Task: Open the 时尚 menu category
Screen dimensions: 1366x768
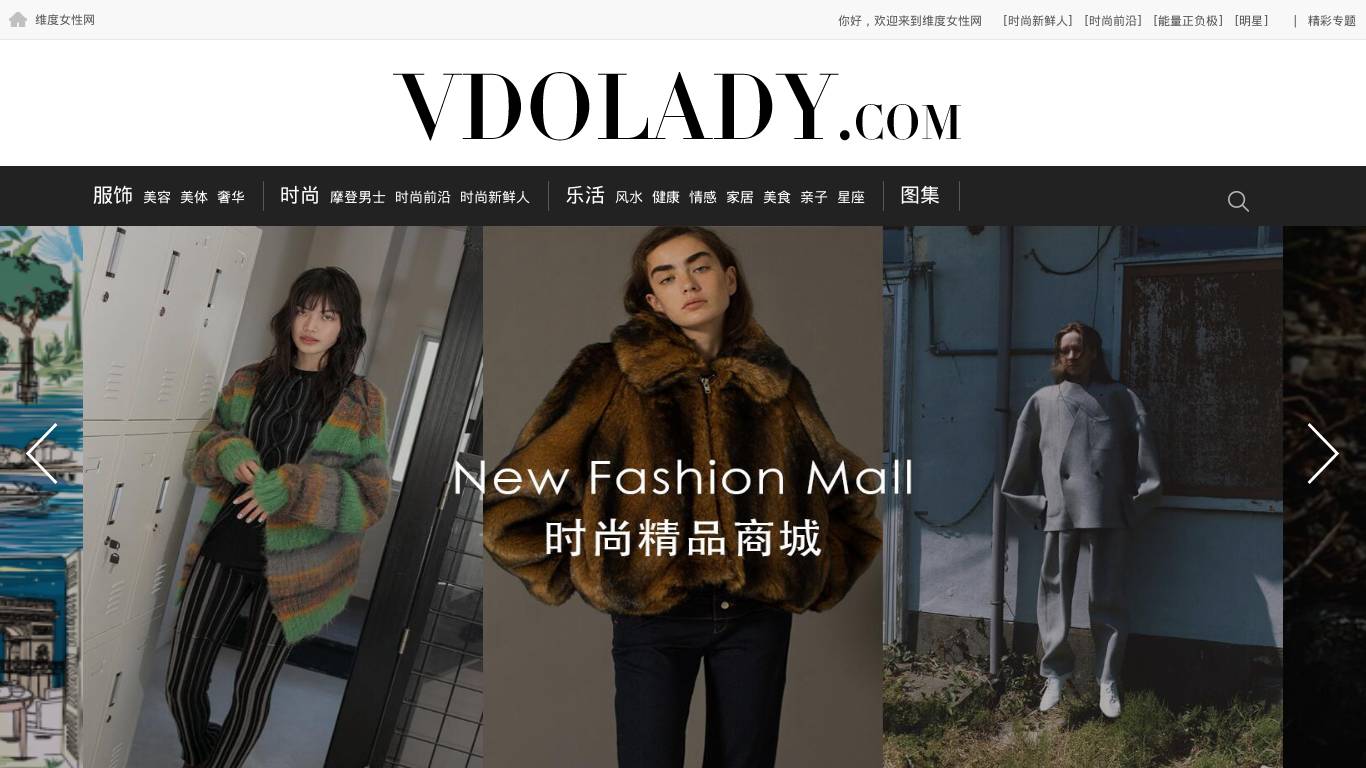Action: click(x=300, y=195)
